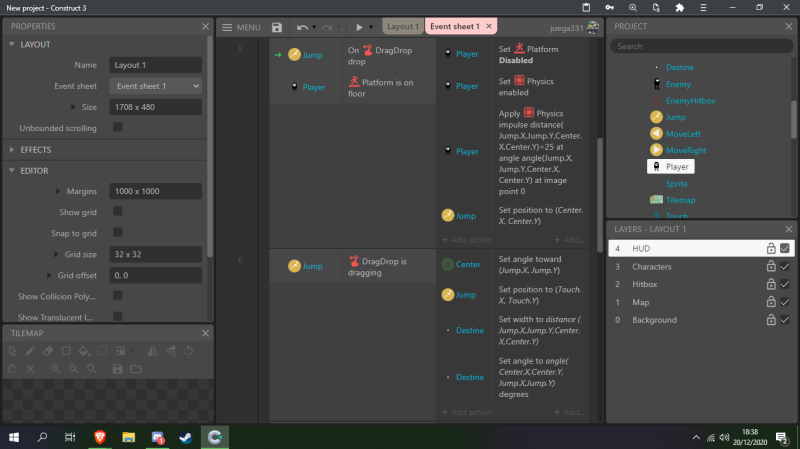This screenshot has height=449, width=800.
Task: Flip tile vertically in Tilemap bar
Action: tap(171, 351)
